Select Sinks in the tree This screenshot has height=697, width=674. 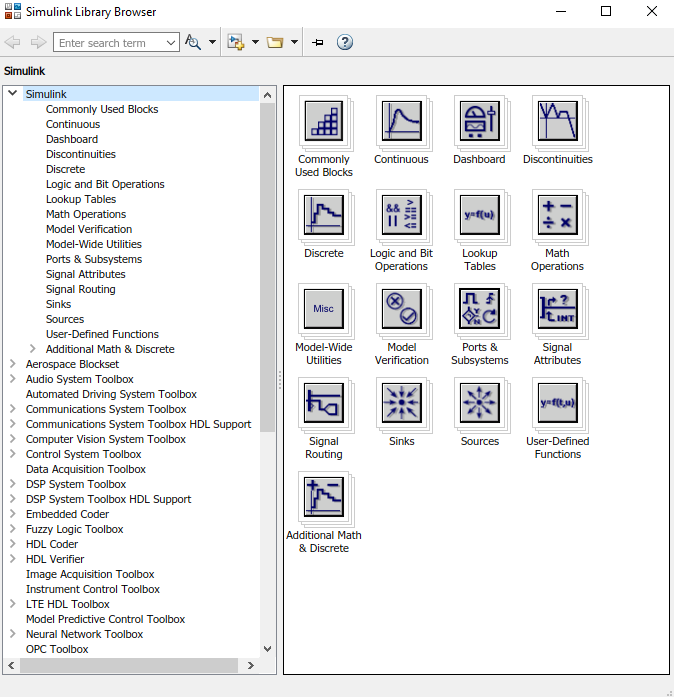[58, 304]
